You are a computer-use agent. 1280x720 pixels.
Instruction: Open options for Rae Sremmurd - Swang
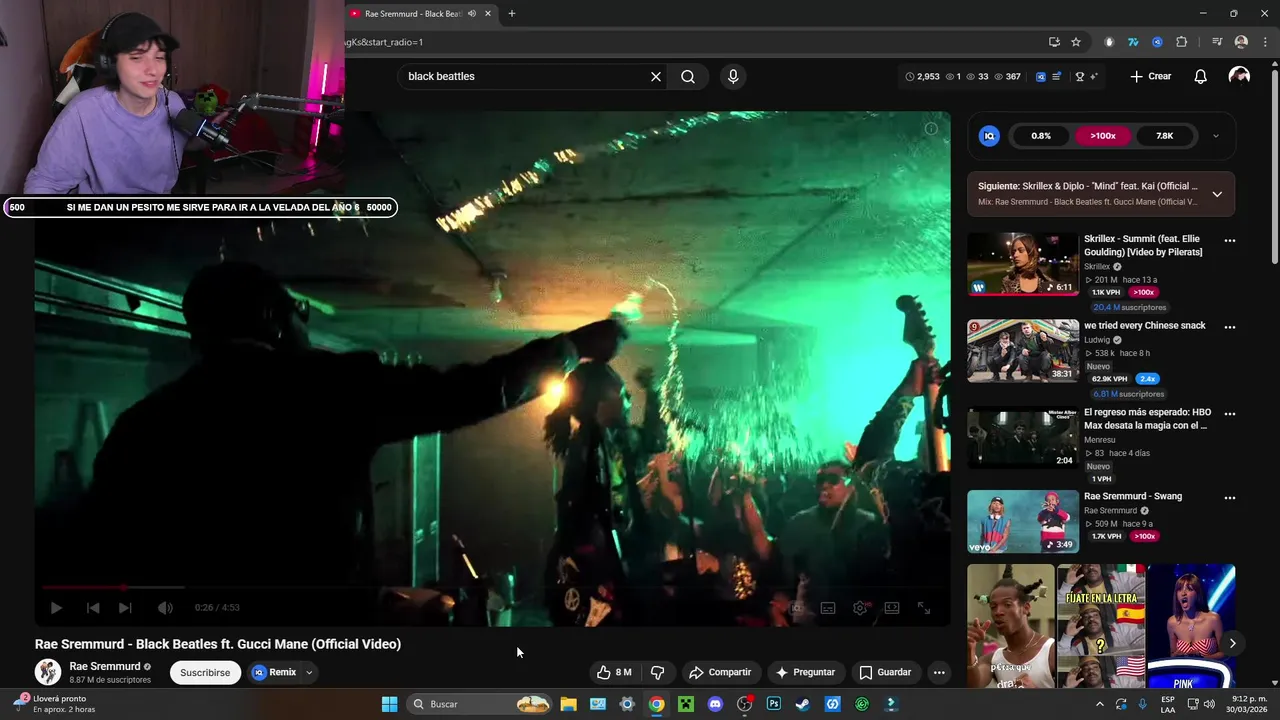[1230, 497]
